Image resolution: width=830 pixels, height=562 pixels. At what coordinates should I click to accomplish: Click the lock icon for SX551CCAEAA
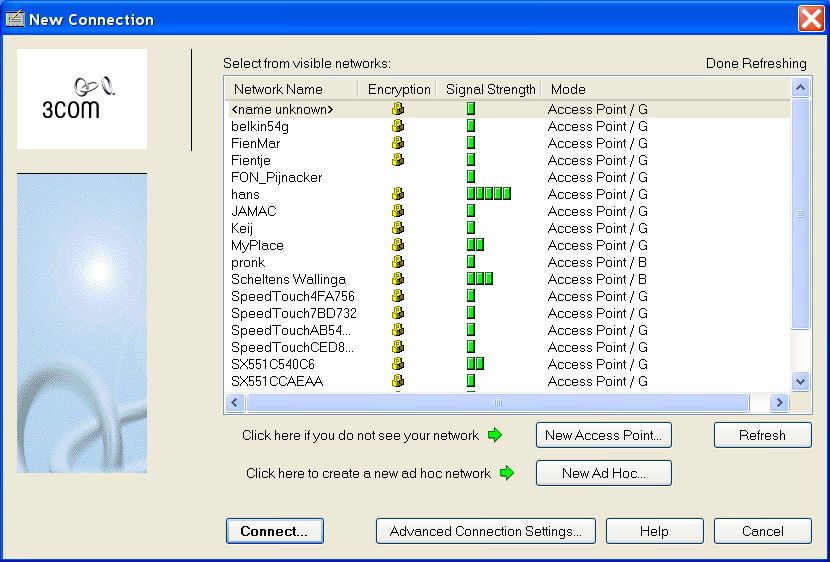[398, 381]
